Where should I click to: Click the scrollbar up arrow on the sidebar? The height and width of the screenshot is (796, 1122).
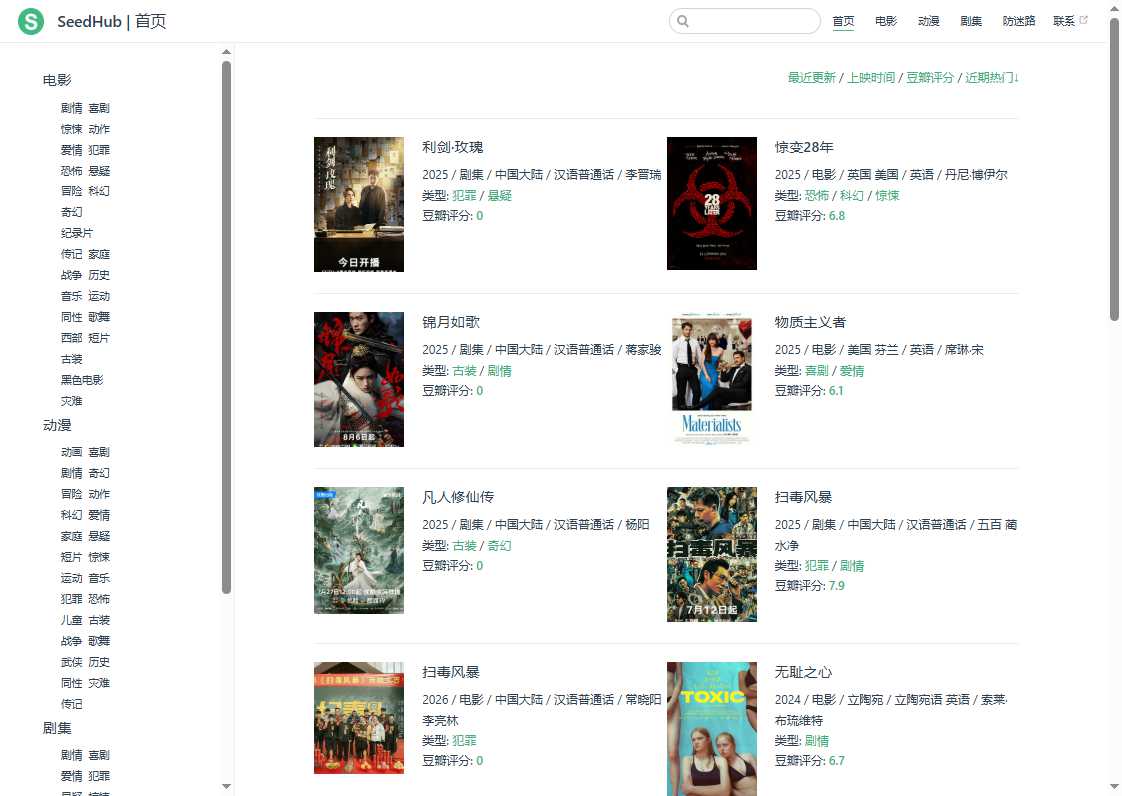(226, 51)
